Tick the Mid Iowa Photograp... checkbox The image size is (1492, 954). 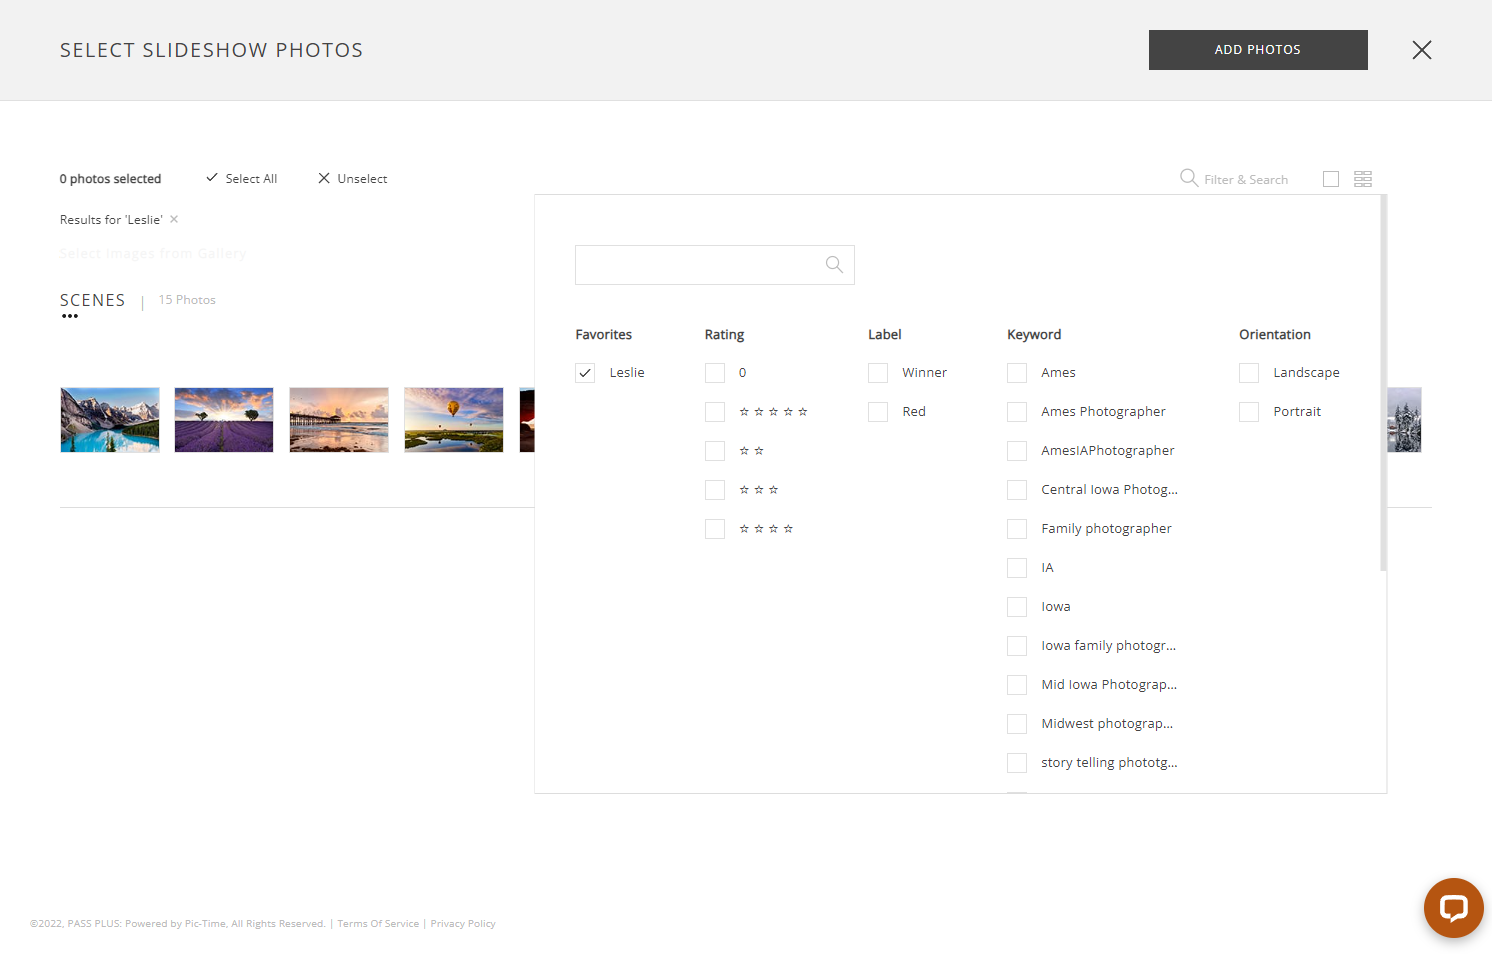click(x=1017, y=685)
